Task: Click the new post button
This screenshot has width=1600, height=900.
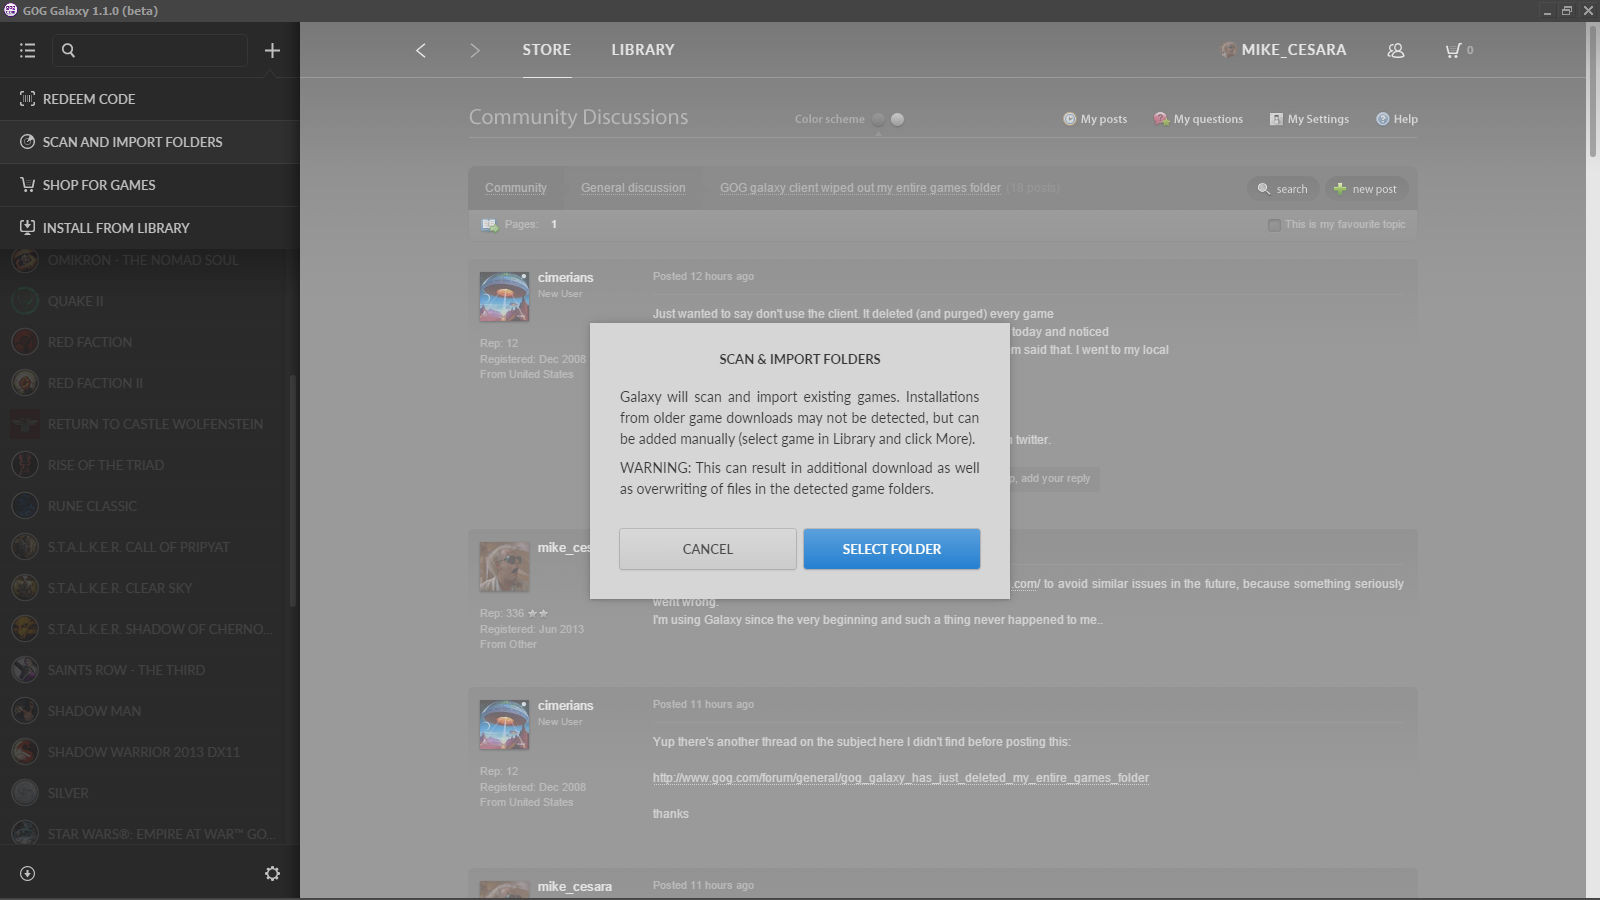Action: (1366, 189)
